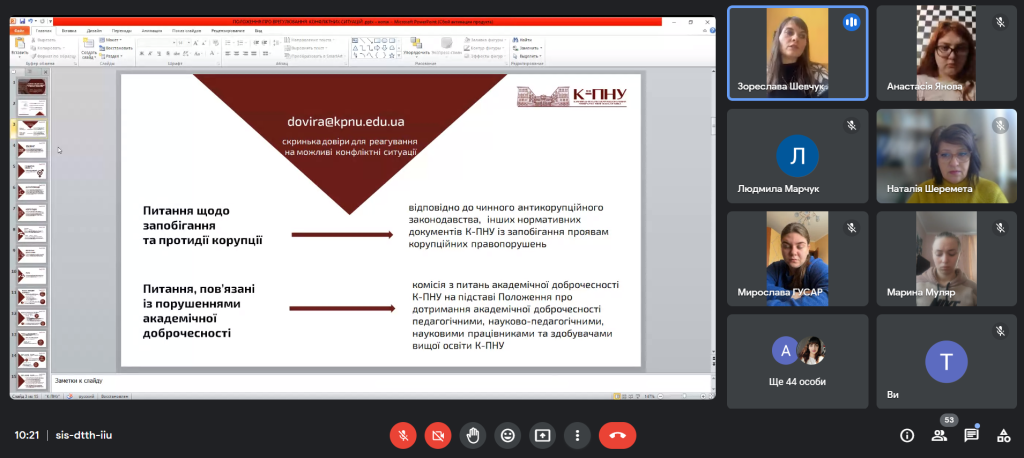
Task: Open the Вставка ribbon tab
Action: pos(69,30)
